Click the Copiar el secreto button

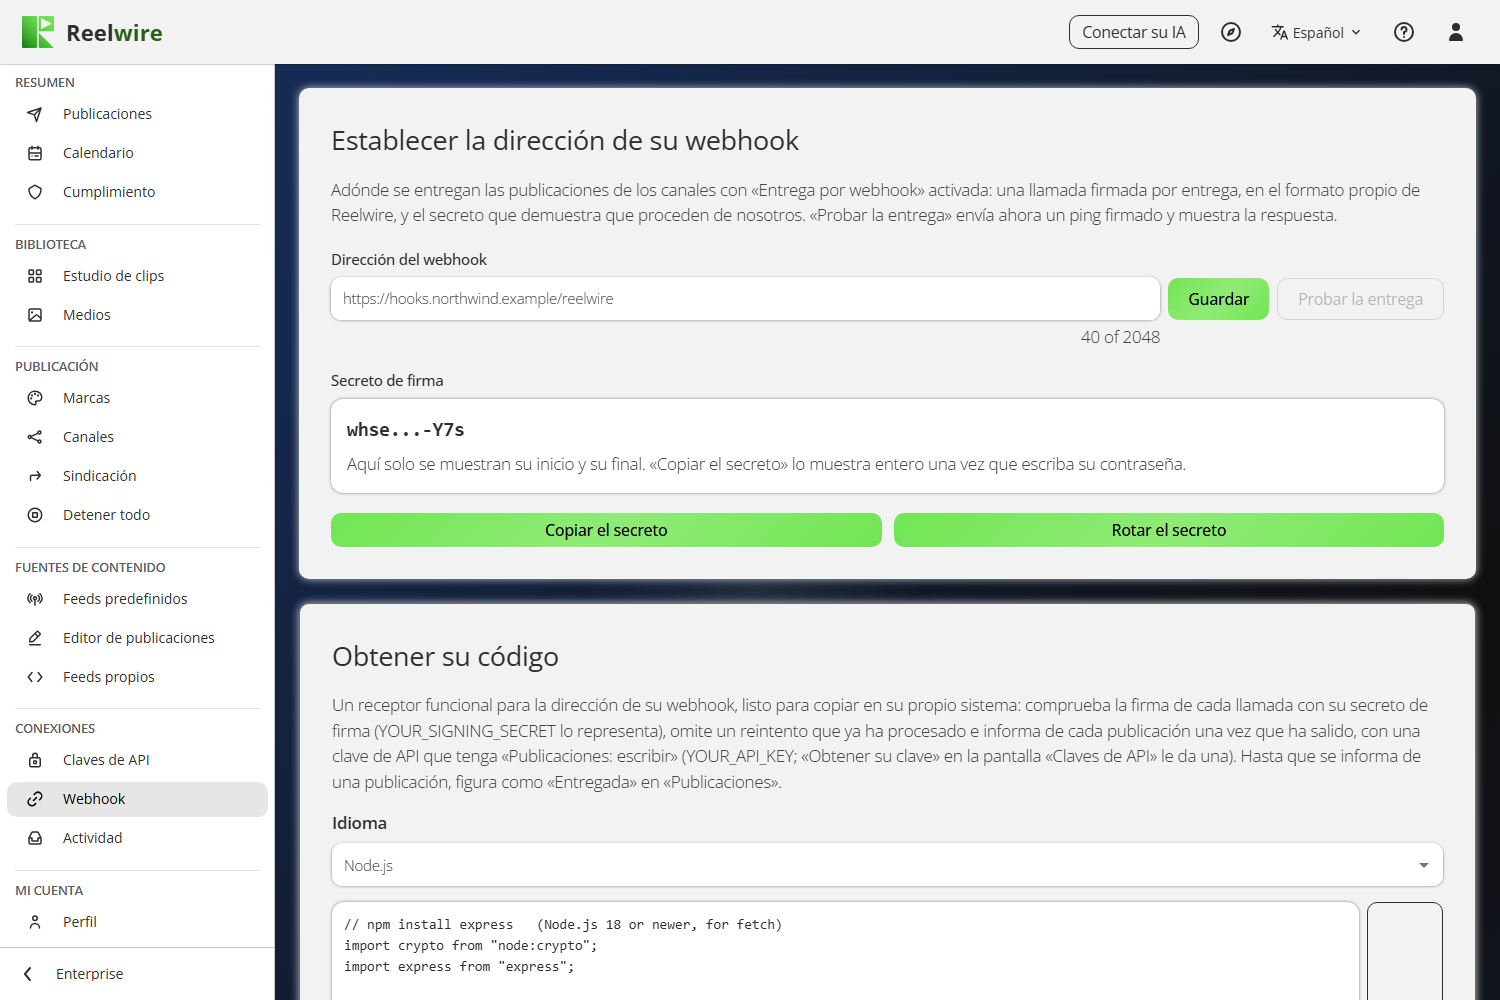(606, 530)
